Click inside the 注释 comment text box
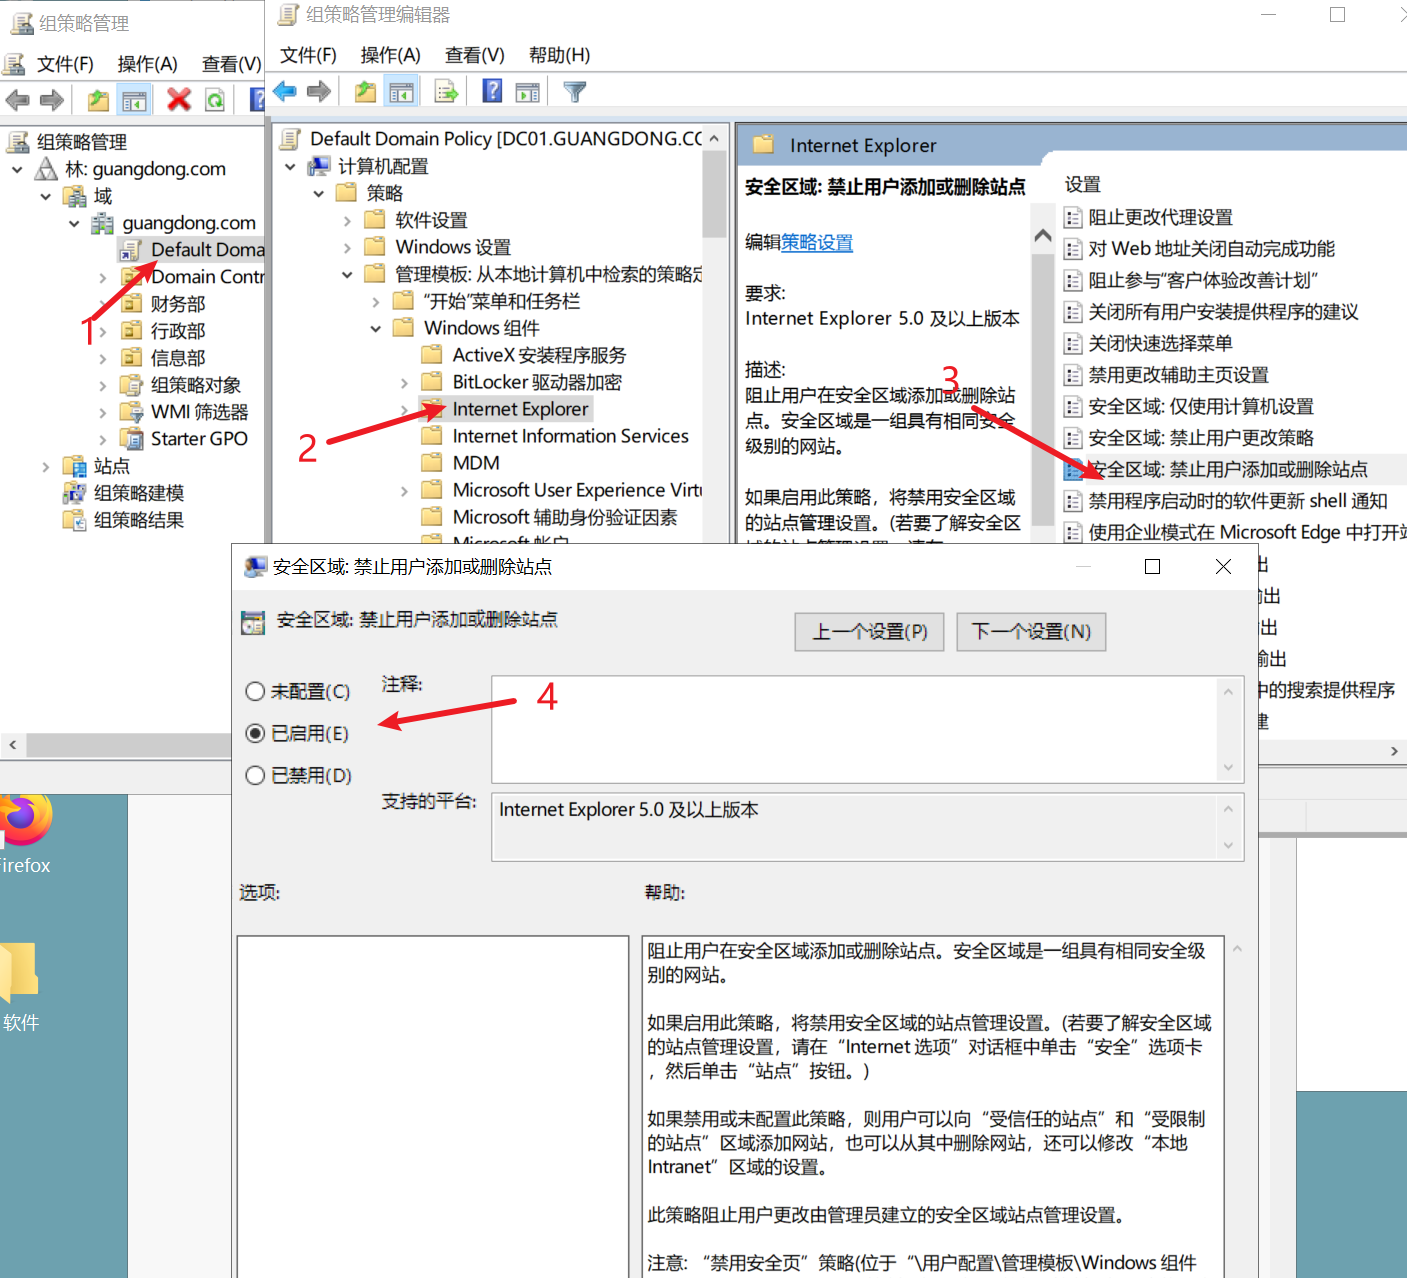Image resolution: width=1407 pixels, height=1278 pixels. click(x=854, y=729)
